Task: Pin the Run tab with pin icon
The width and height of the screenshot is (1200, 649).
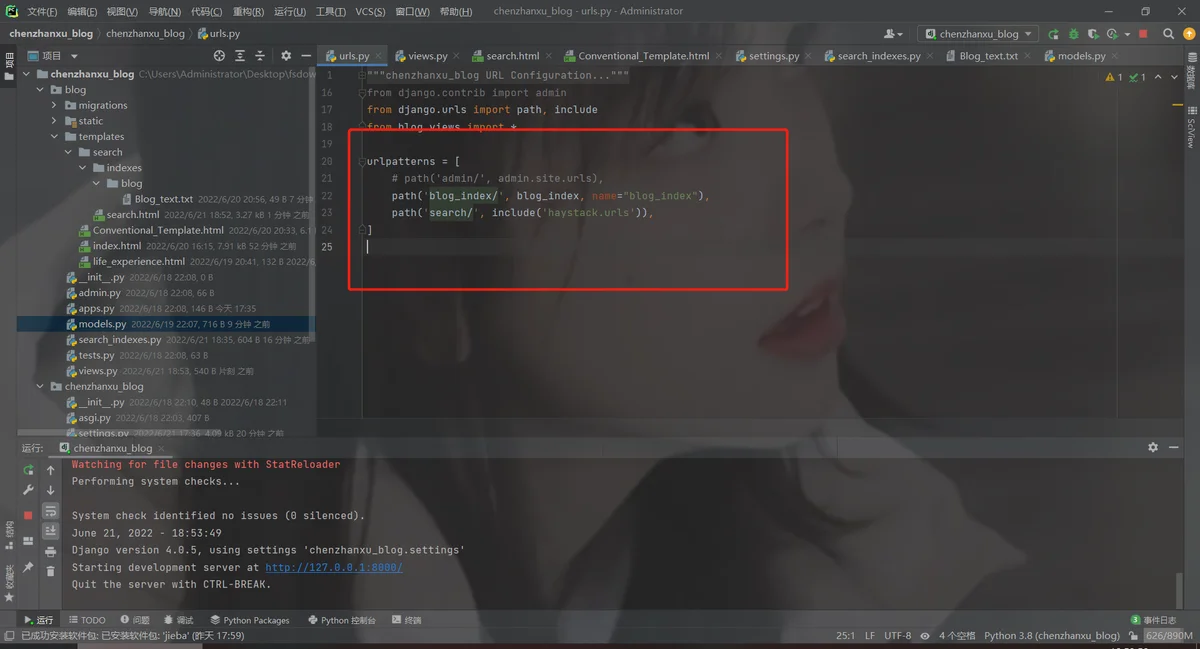Action: (28, 567)
